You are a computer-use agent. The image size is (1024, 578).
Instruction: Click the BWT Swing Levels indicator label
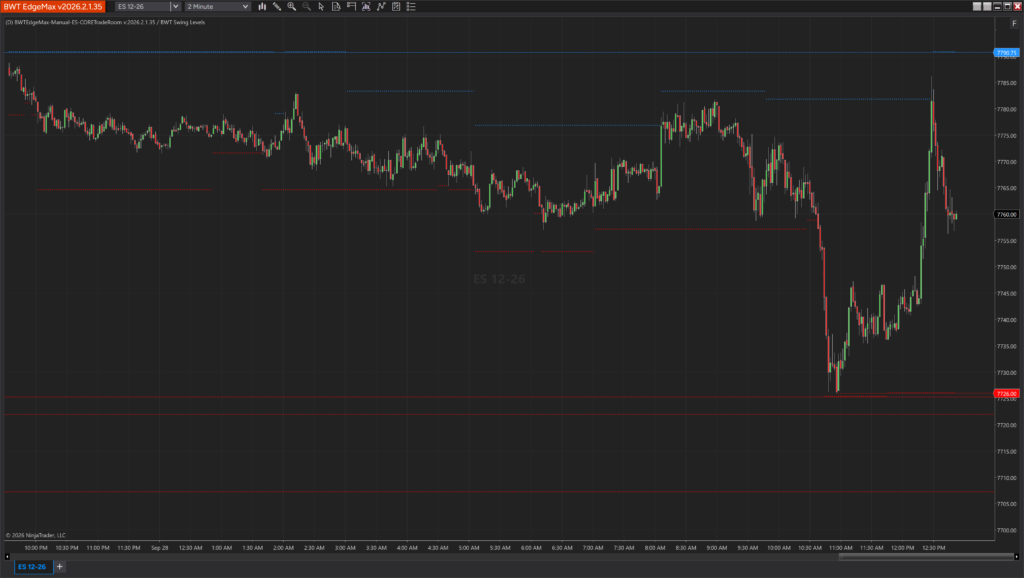coord(183,22)
